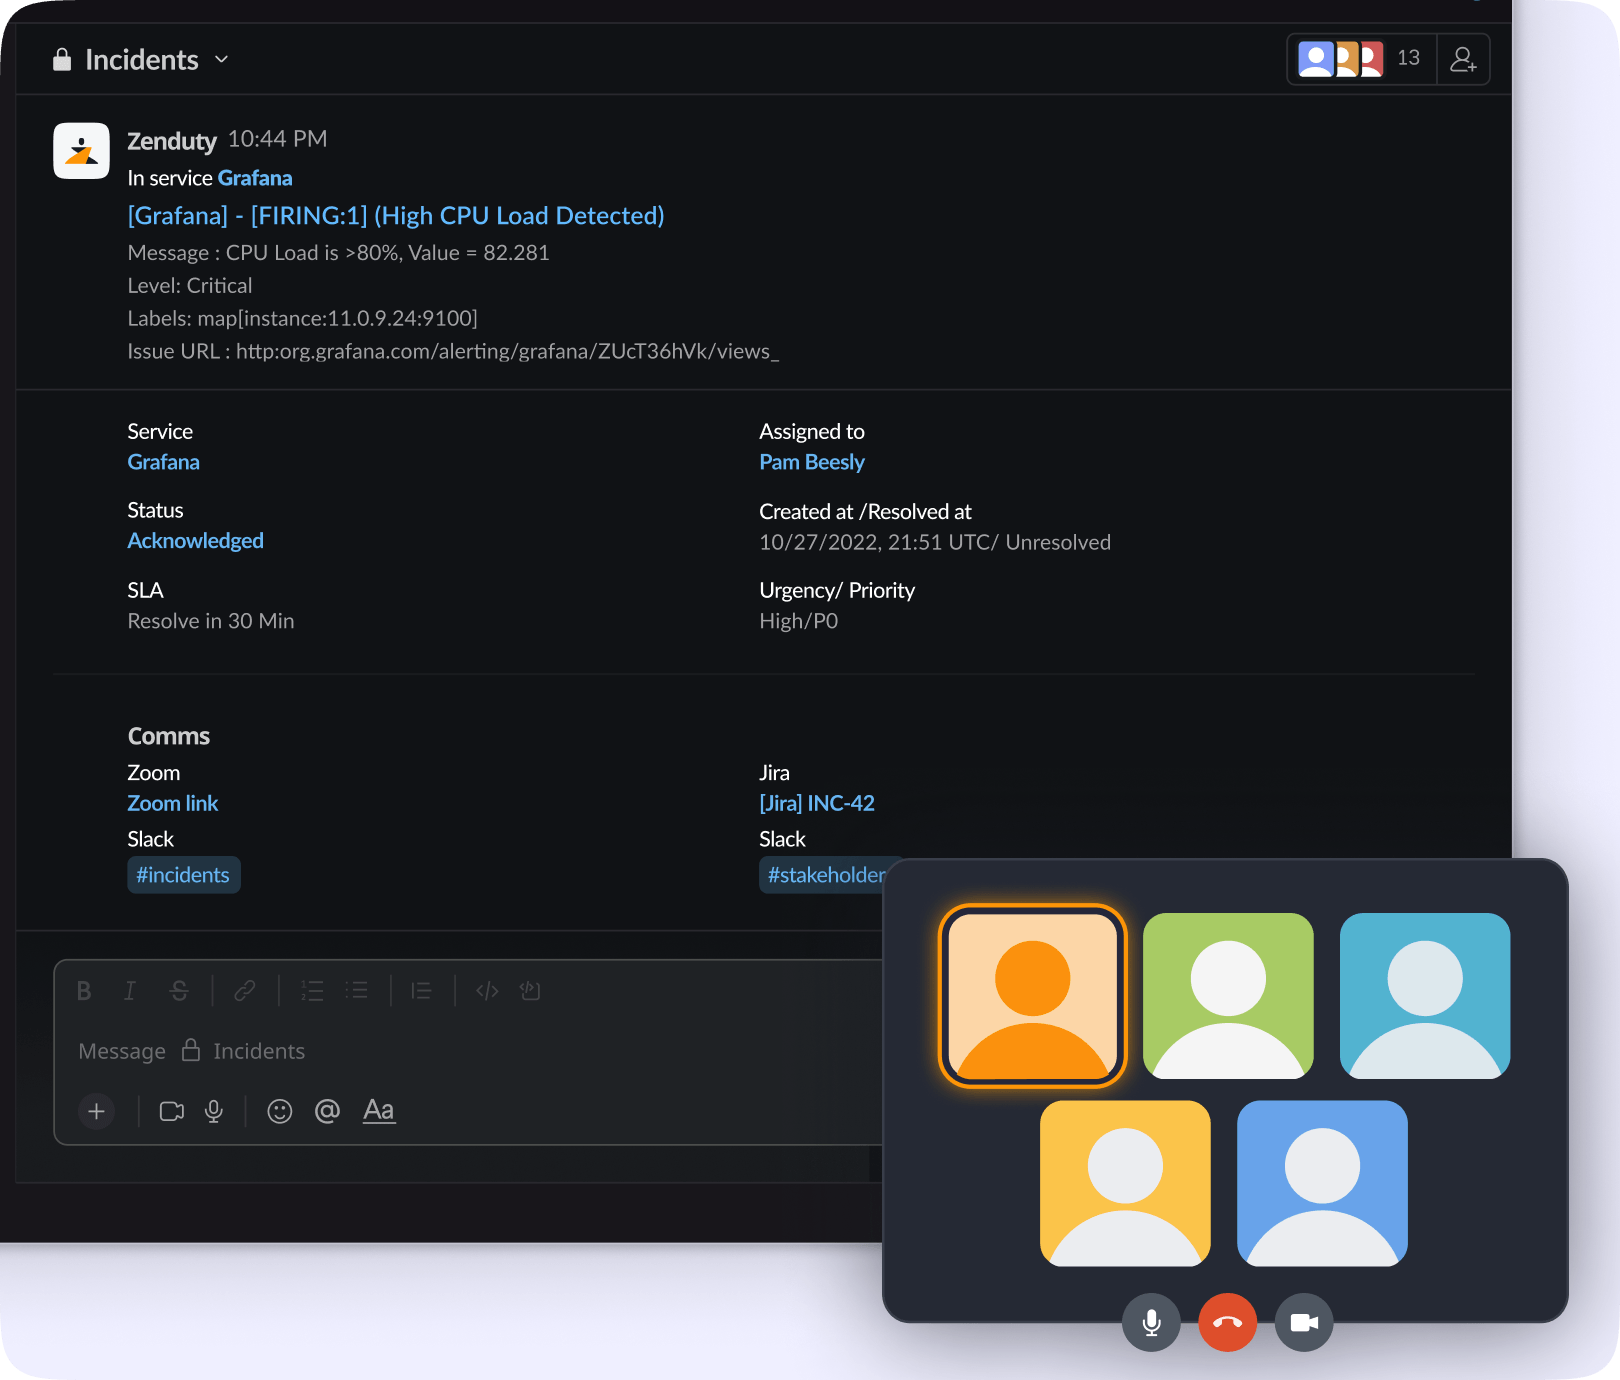
Task: View the Jira ticket INC-42
Action: 816,803
